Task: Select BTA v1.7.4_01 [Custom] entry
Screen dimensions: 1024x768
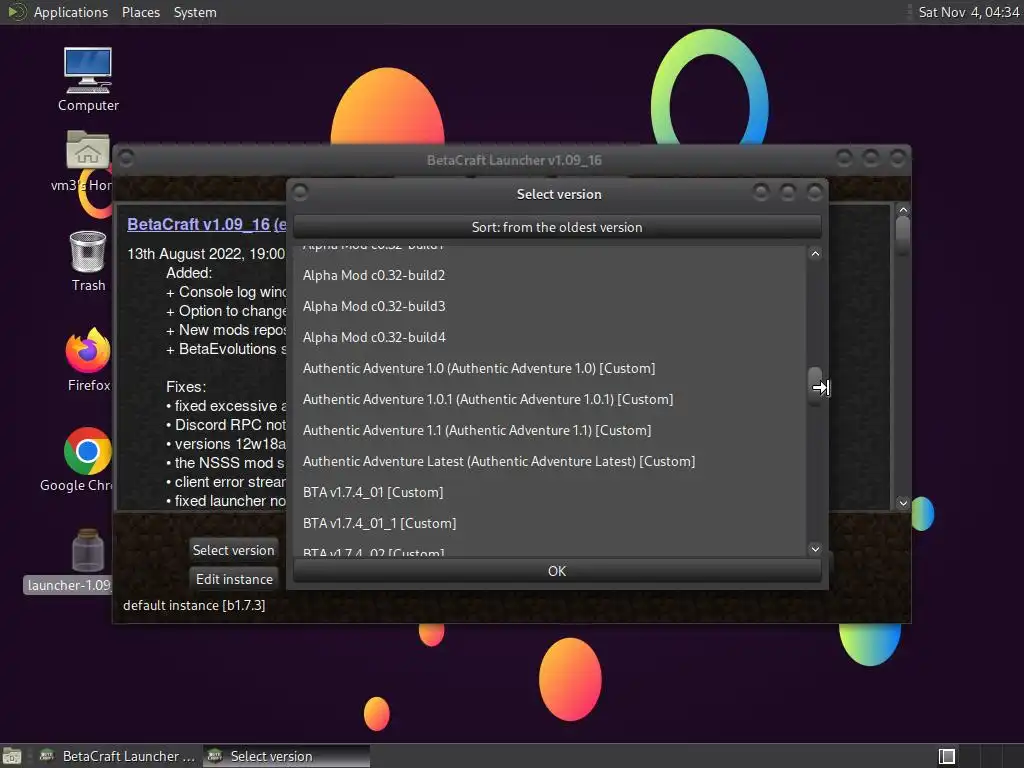Action: click(x=549, y=492)
